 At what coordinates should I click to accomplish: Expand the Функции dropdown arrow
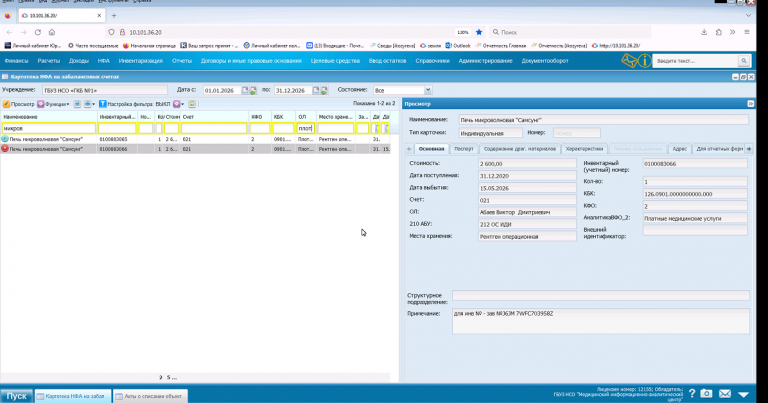coord(68,104)
